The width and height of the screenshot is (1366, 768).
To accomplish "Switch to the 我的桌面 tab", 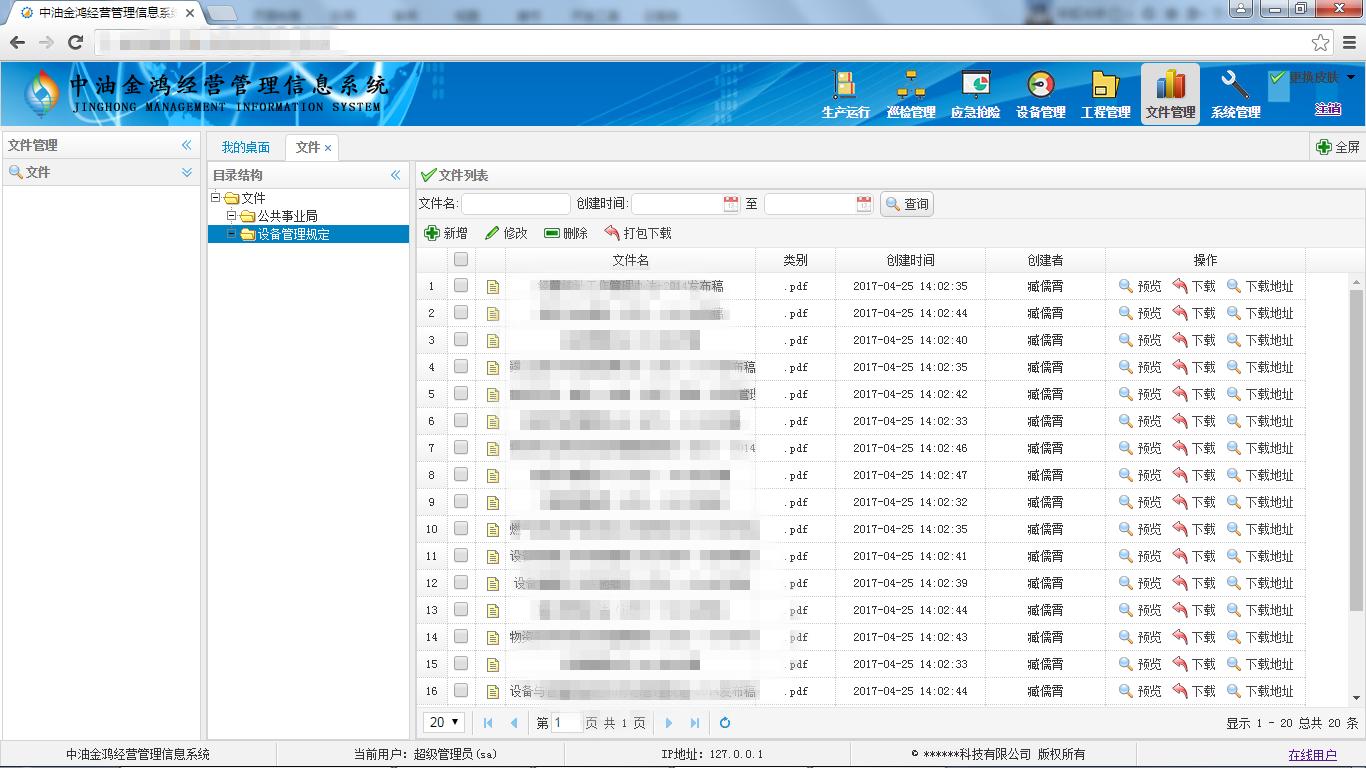I will click(x=245, y=147).
